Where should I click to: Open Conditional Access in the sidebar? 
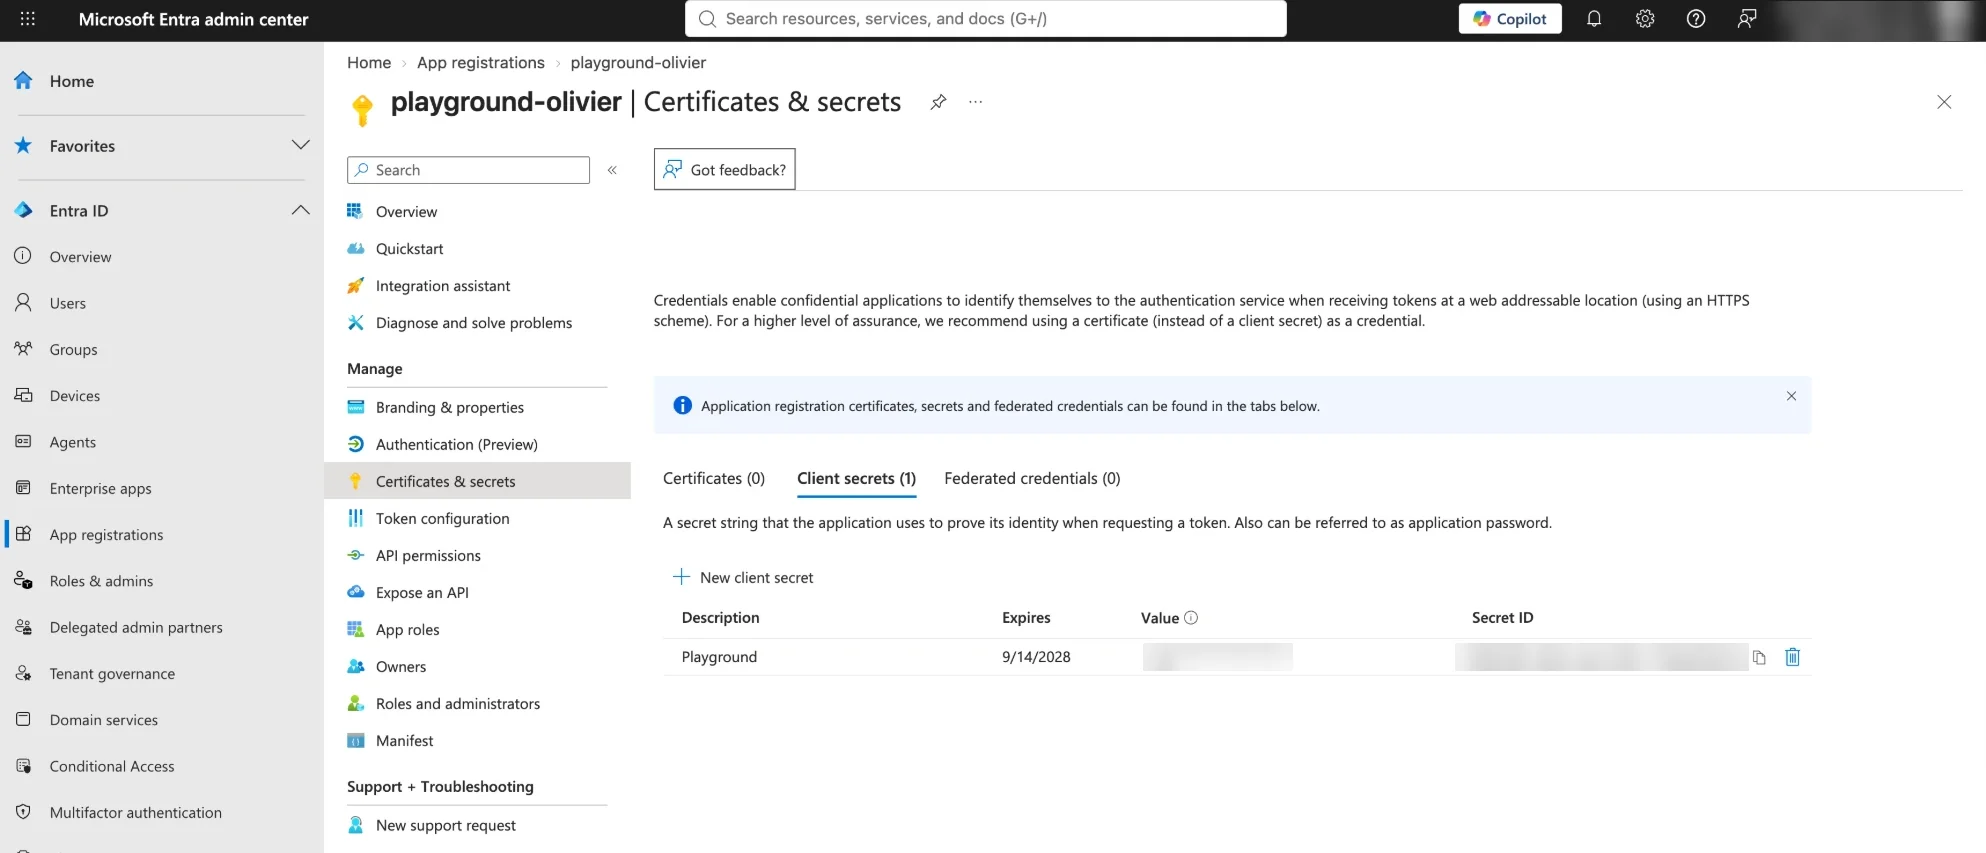pyautogui.click(x=111, y=766)
